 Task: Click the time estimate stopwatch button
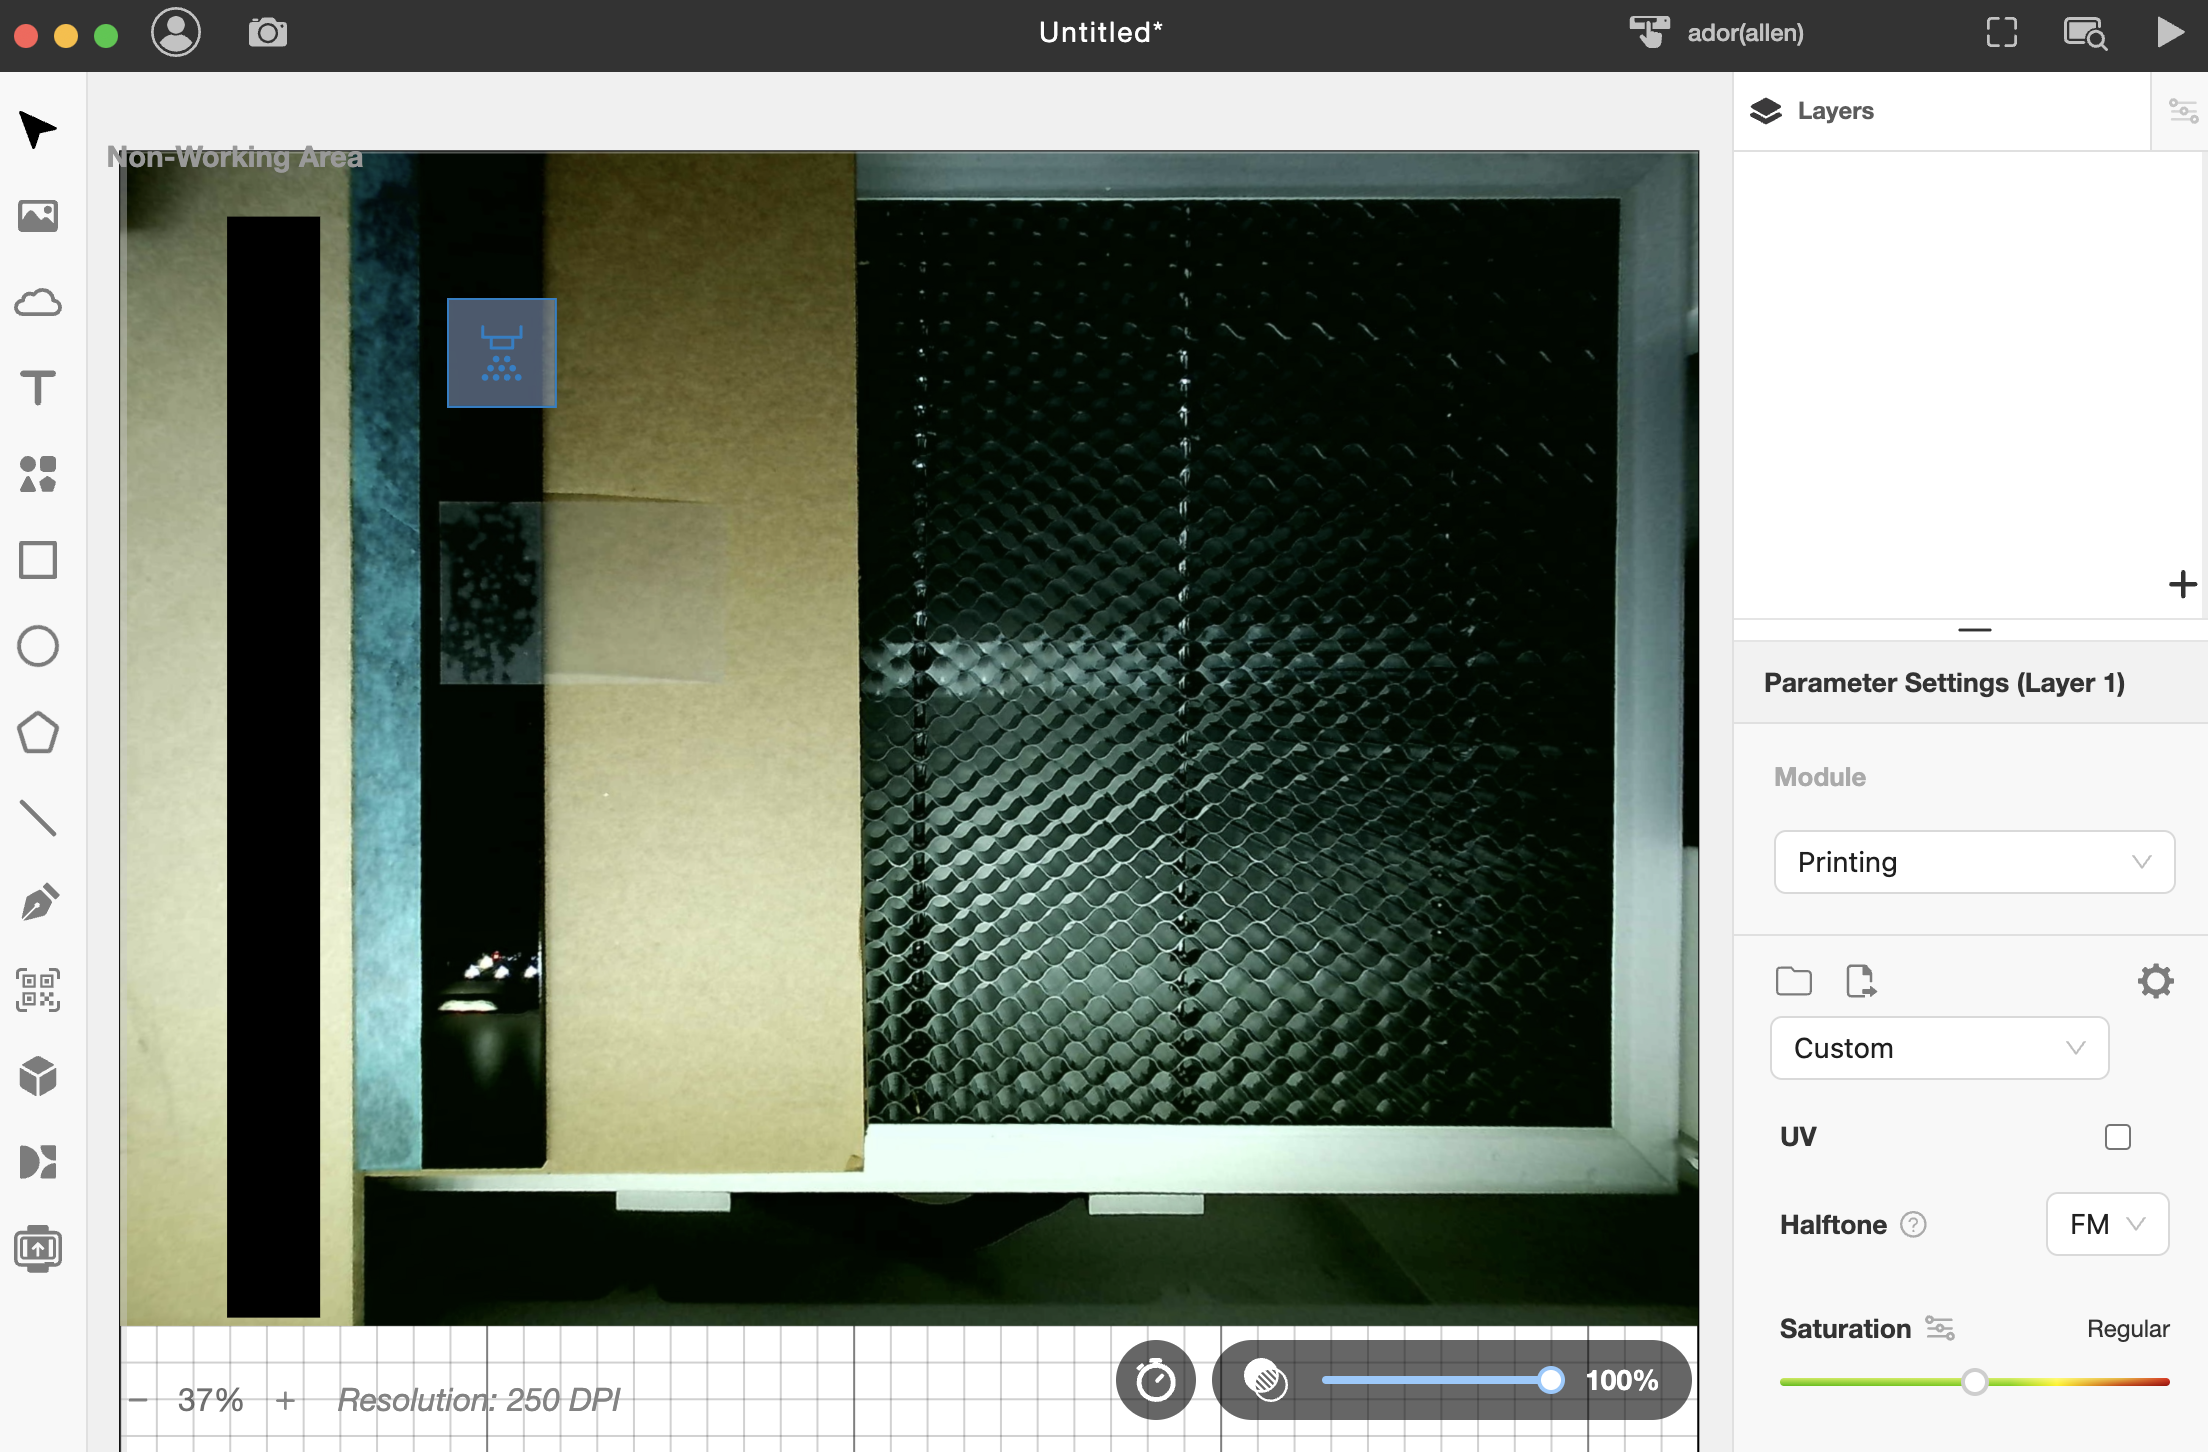1156,1380
